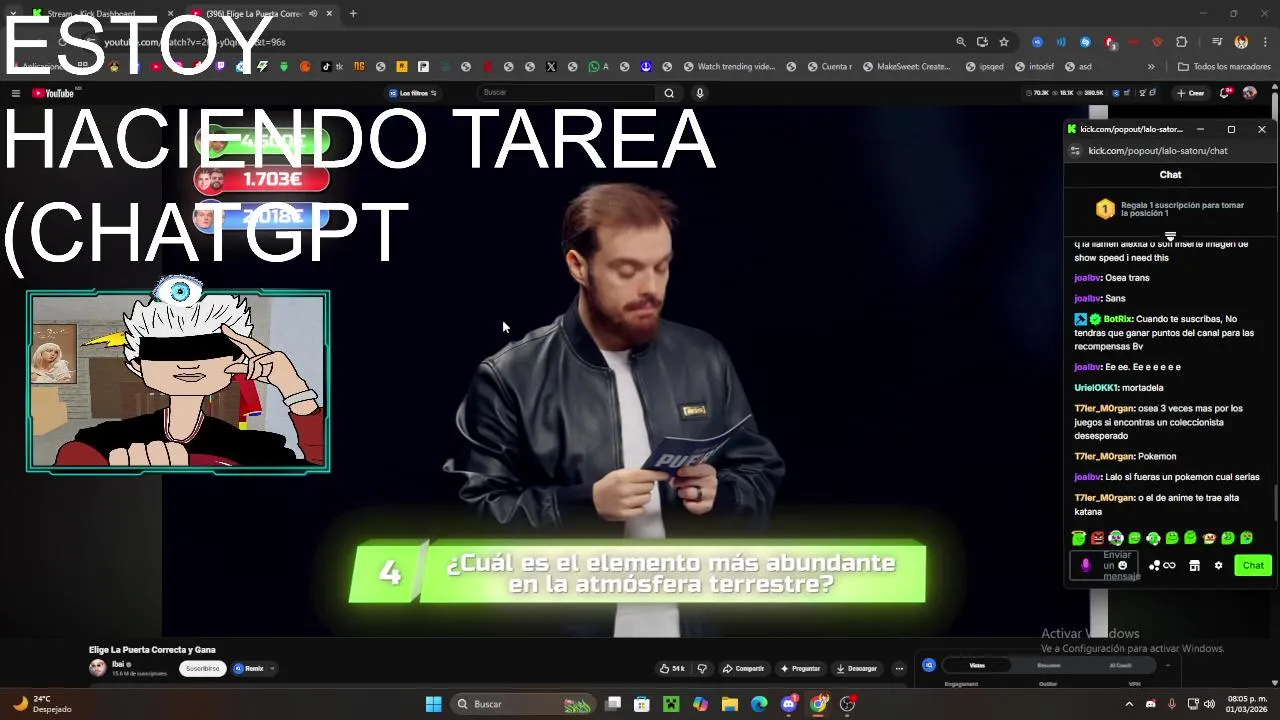Open more actions three-dot menu
The width and height of the screenshot is (1280, 720).
tap(899, 668)
